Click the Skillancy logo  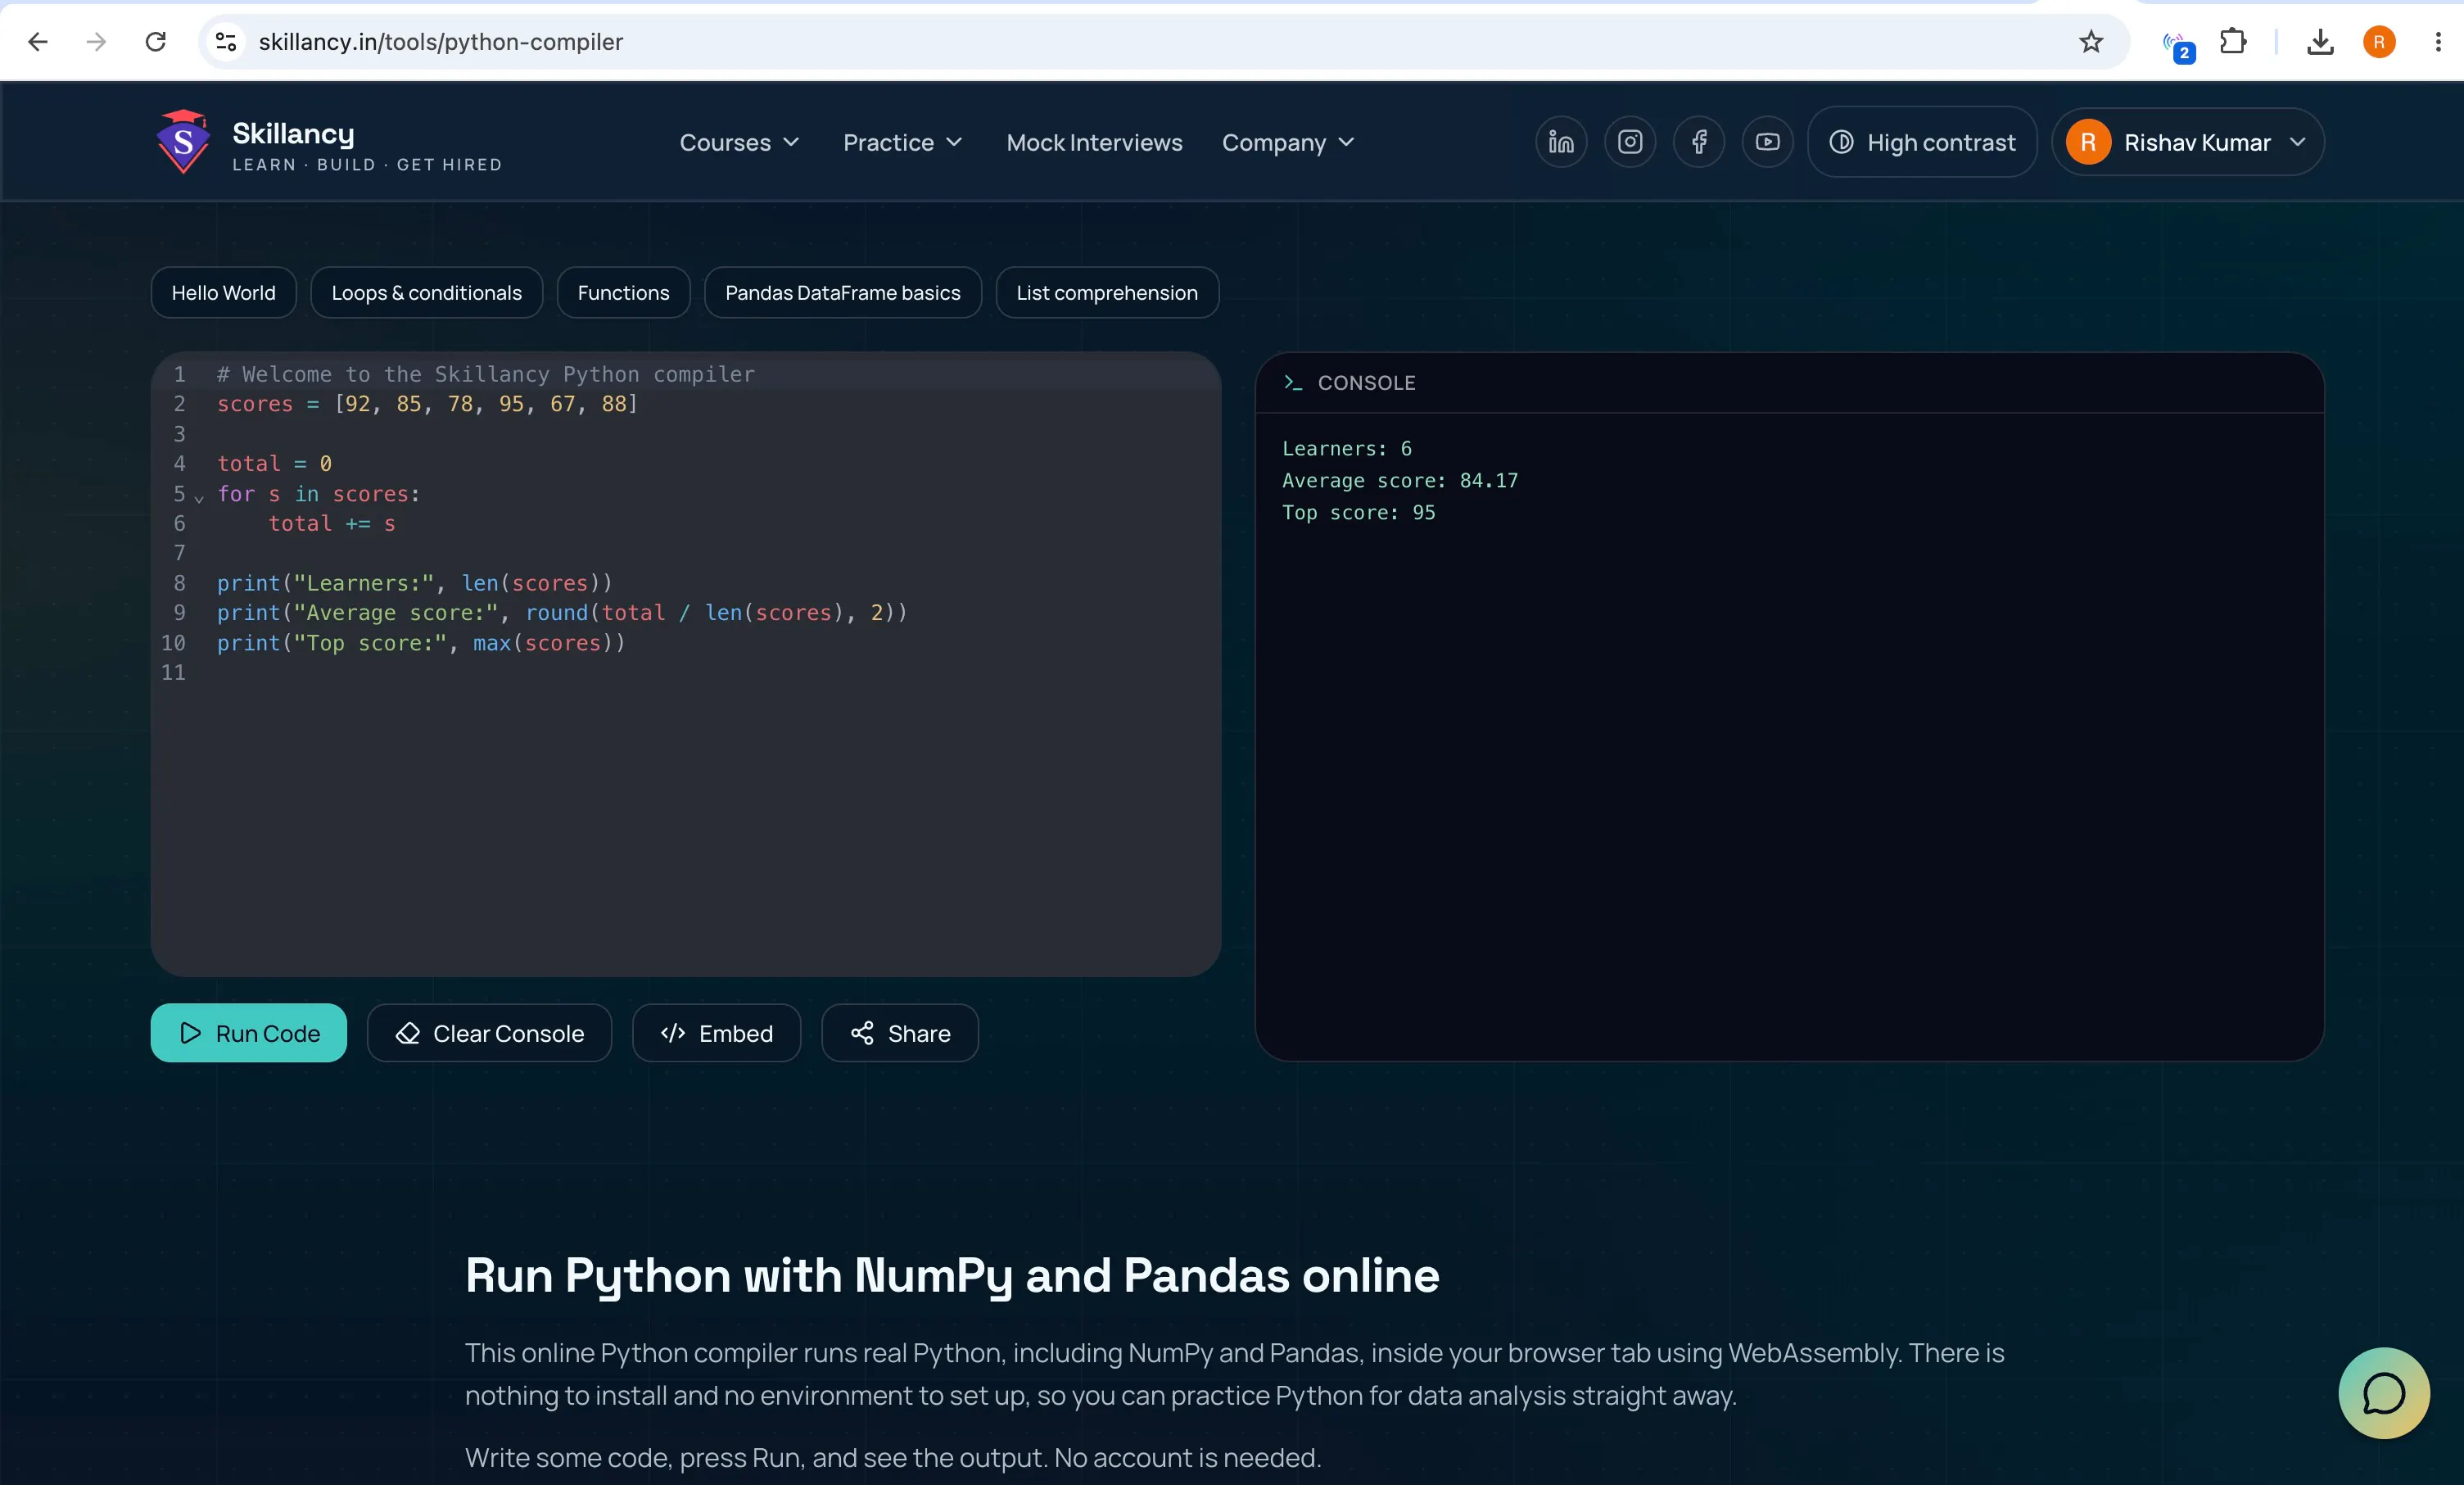(x=329, y=142)
